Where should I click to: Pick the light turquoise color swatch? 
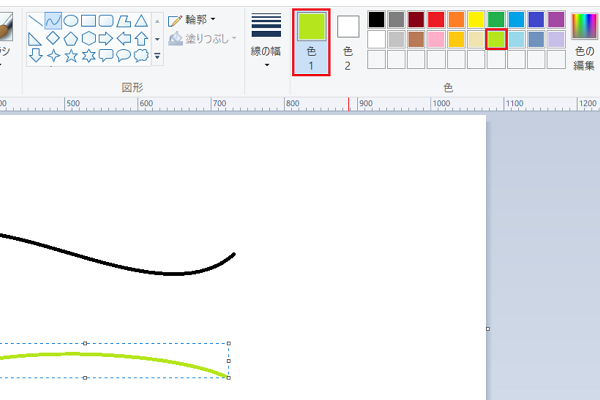pyautogui.click(x=516, y=39)
